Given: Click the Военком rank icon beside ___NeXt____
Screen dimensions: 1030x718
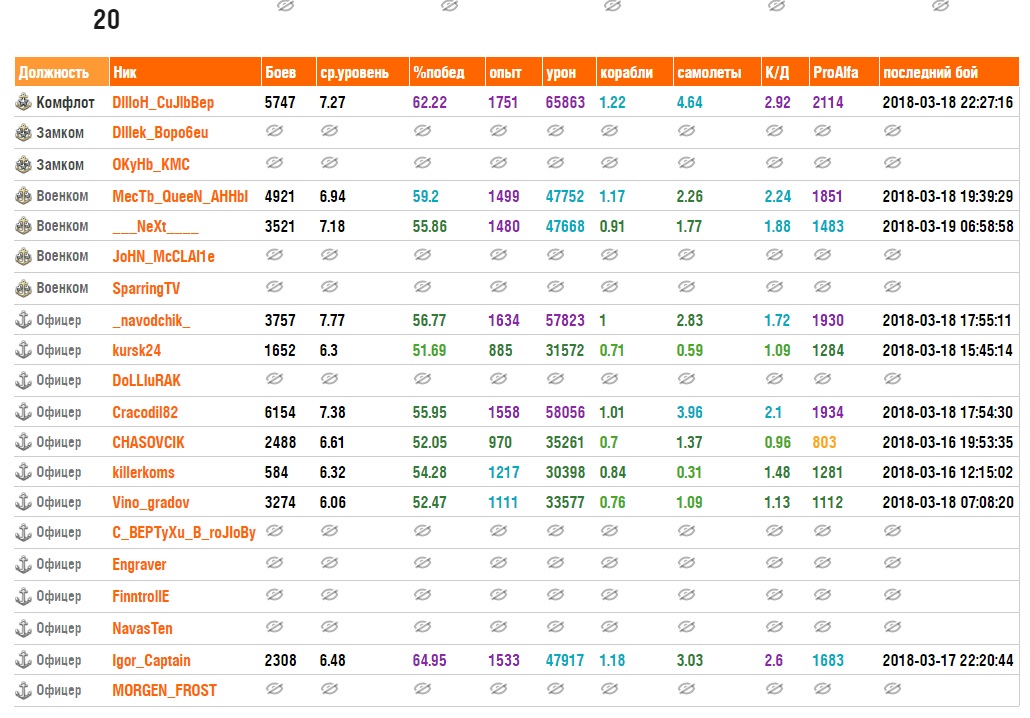Looking at the screenshot, I should coord(24,226).
